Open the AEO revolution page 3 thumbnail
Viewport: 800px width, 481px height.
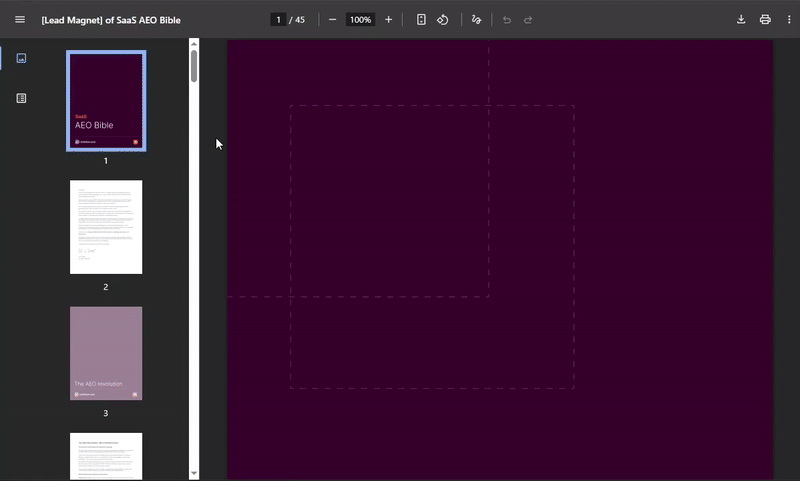[x=106, y=353]
